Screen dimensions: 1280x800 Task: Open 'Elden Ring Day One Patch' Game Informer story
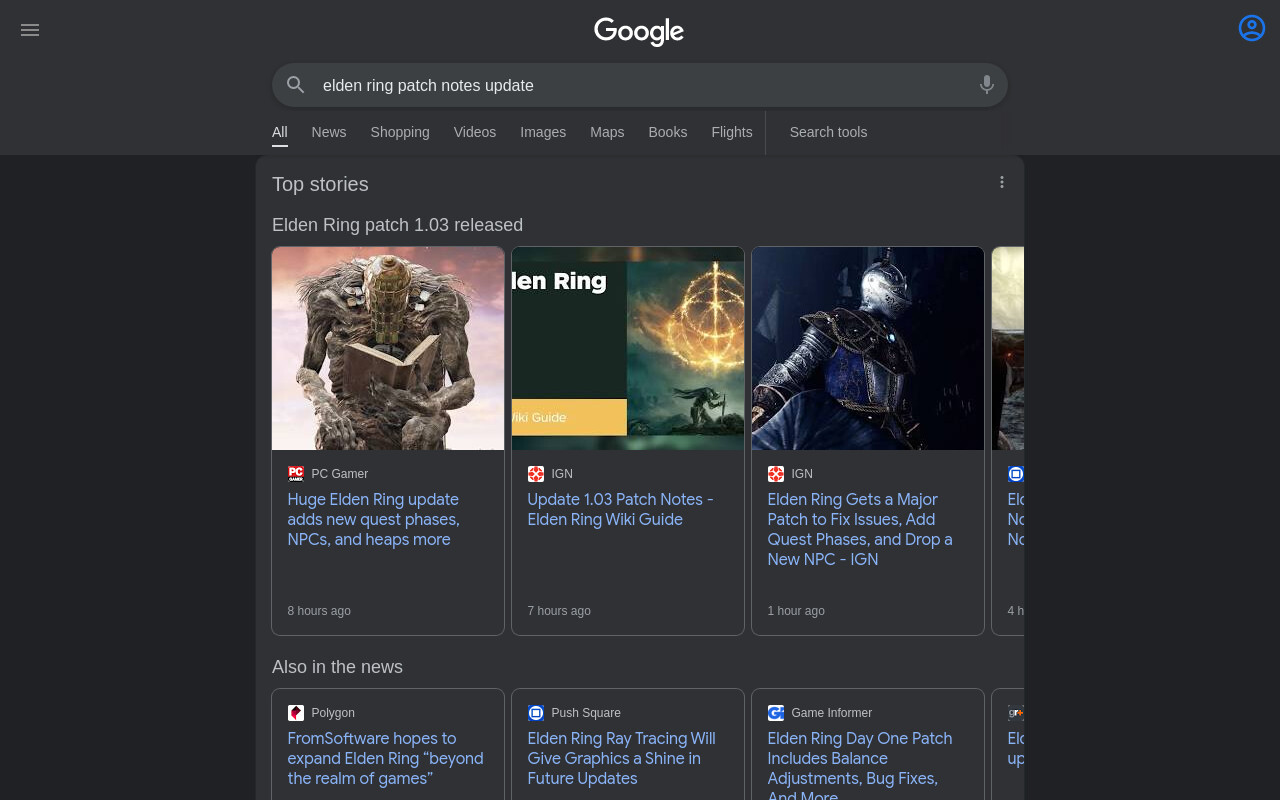click(860, 765)
